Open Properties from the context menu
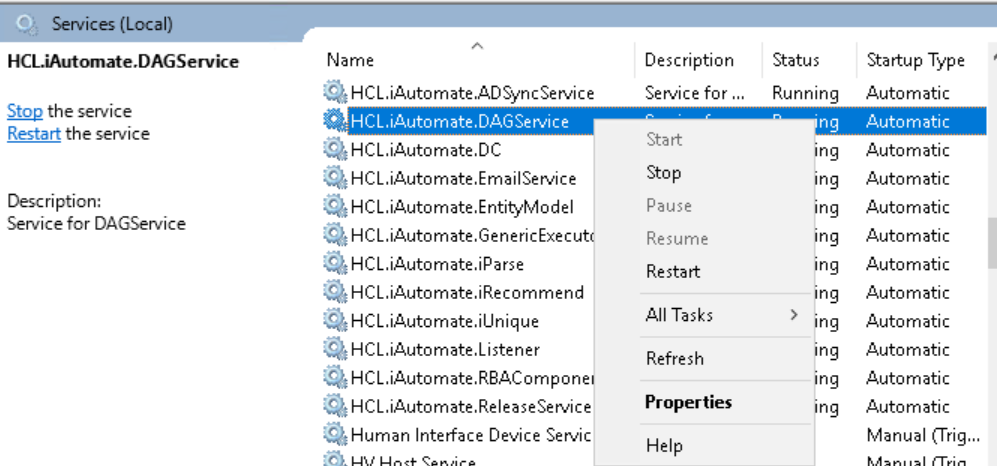Screen dimensions: 997x466 point(704,402)
